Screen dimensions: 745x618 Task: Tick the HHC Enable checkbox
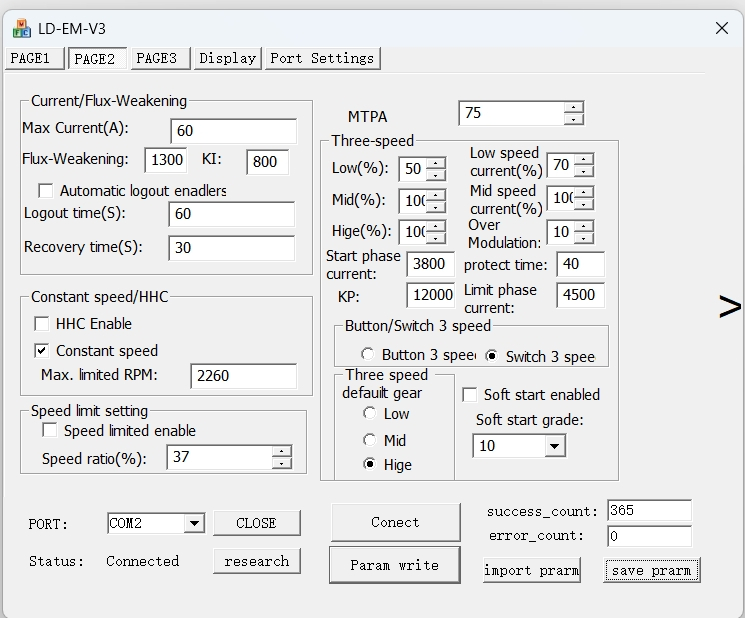(x=42, y=324)
